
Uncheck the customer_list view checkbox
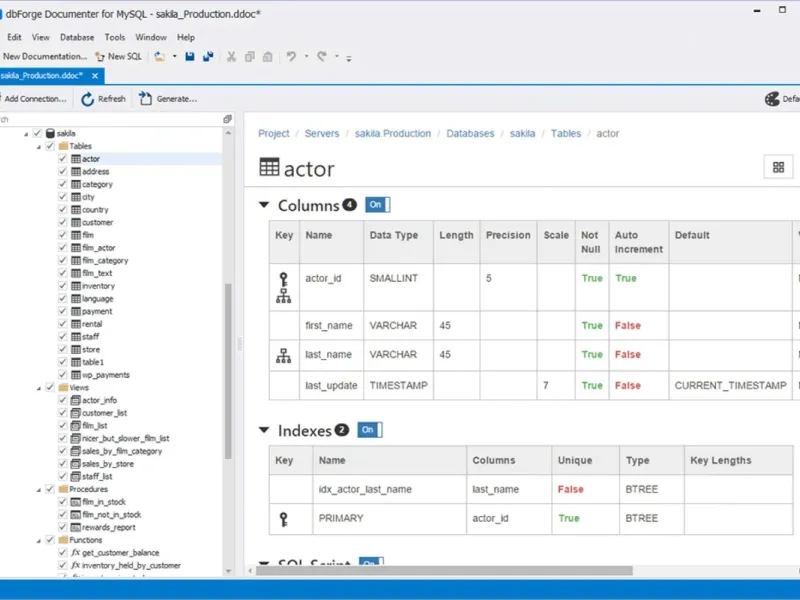62,413
